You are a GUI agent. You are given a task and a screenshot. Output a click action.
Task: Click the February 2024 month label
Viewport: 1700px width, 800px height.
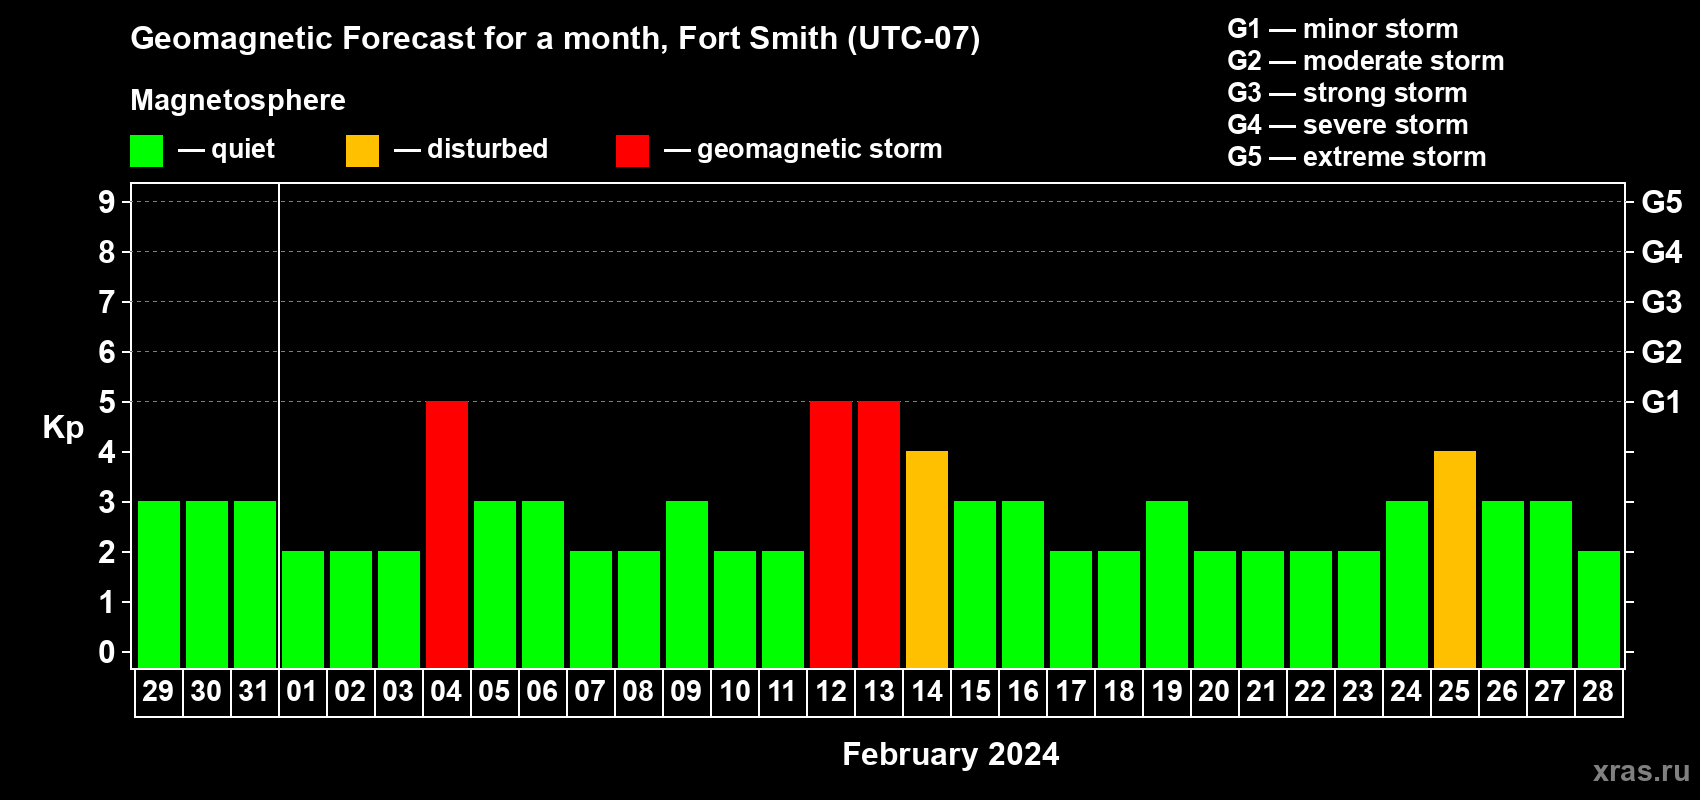[951, 754]
